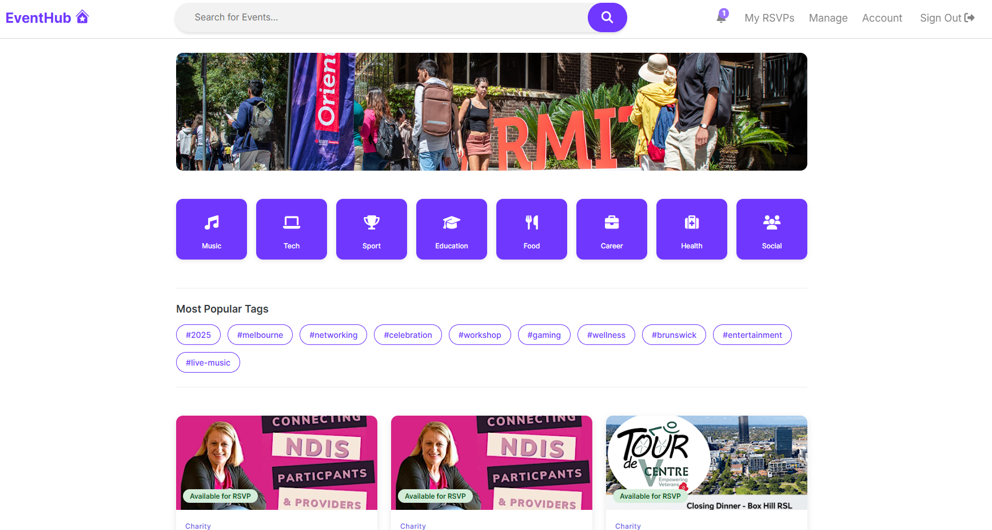Screen dimensions: 992x530
Task: Browse the Education category tile
Action: pos(451,229)
